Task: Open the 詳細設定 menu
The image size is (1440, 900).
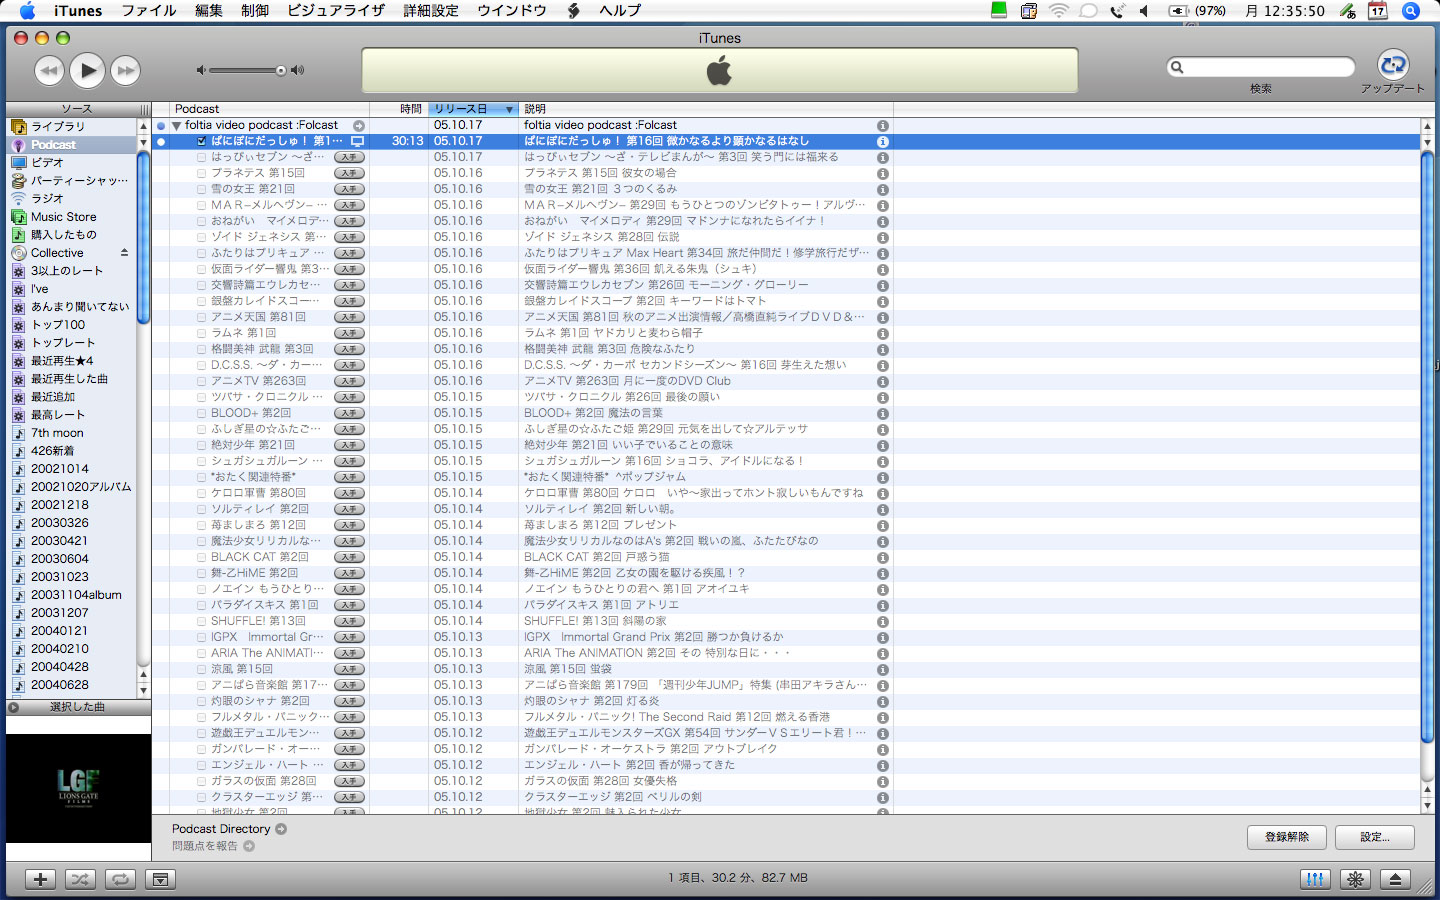Action: tap(431, 11)
